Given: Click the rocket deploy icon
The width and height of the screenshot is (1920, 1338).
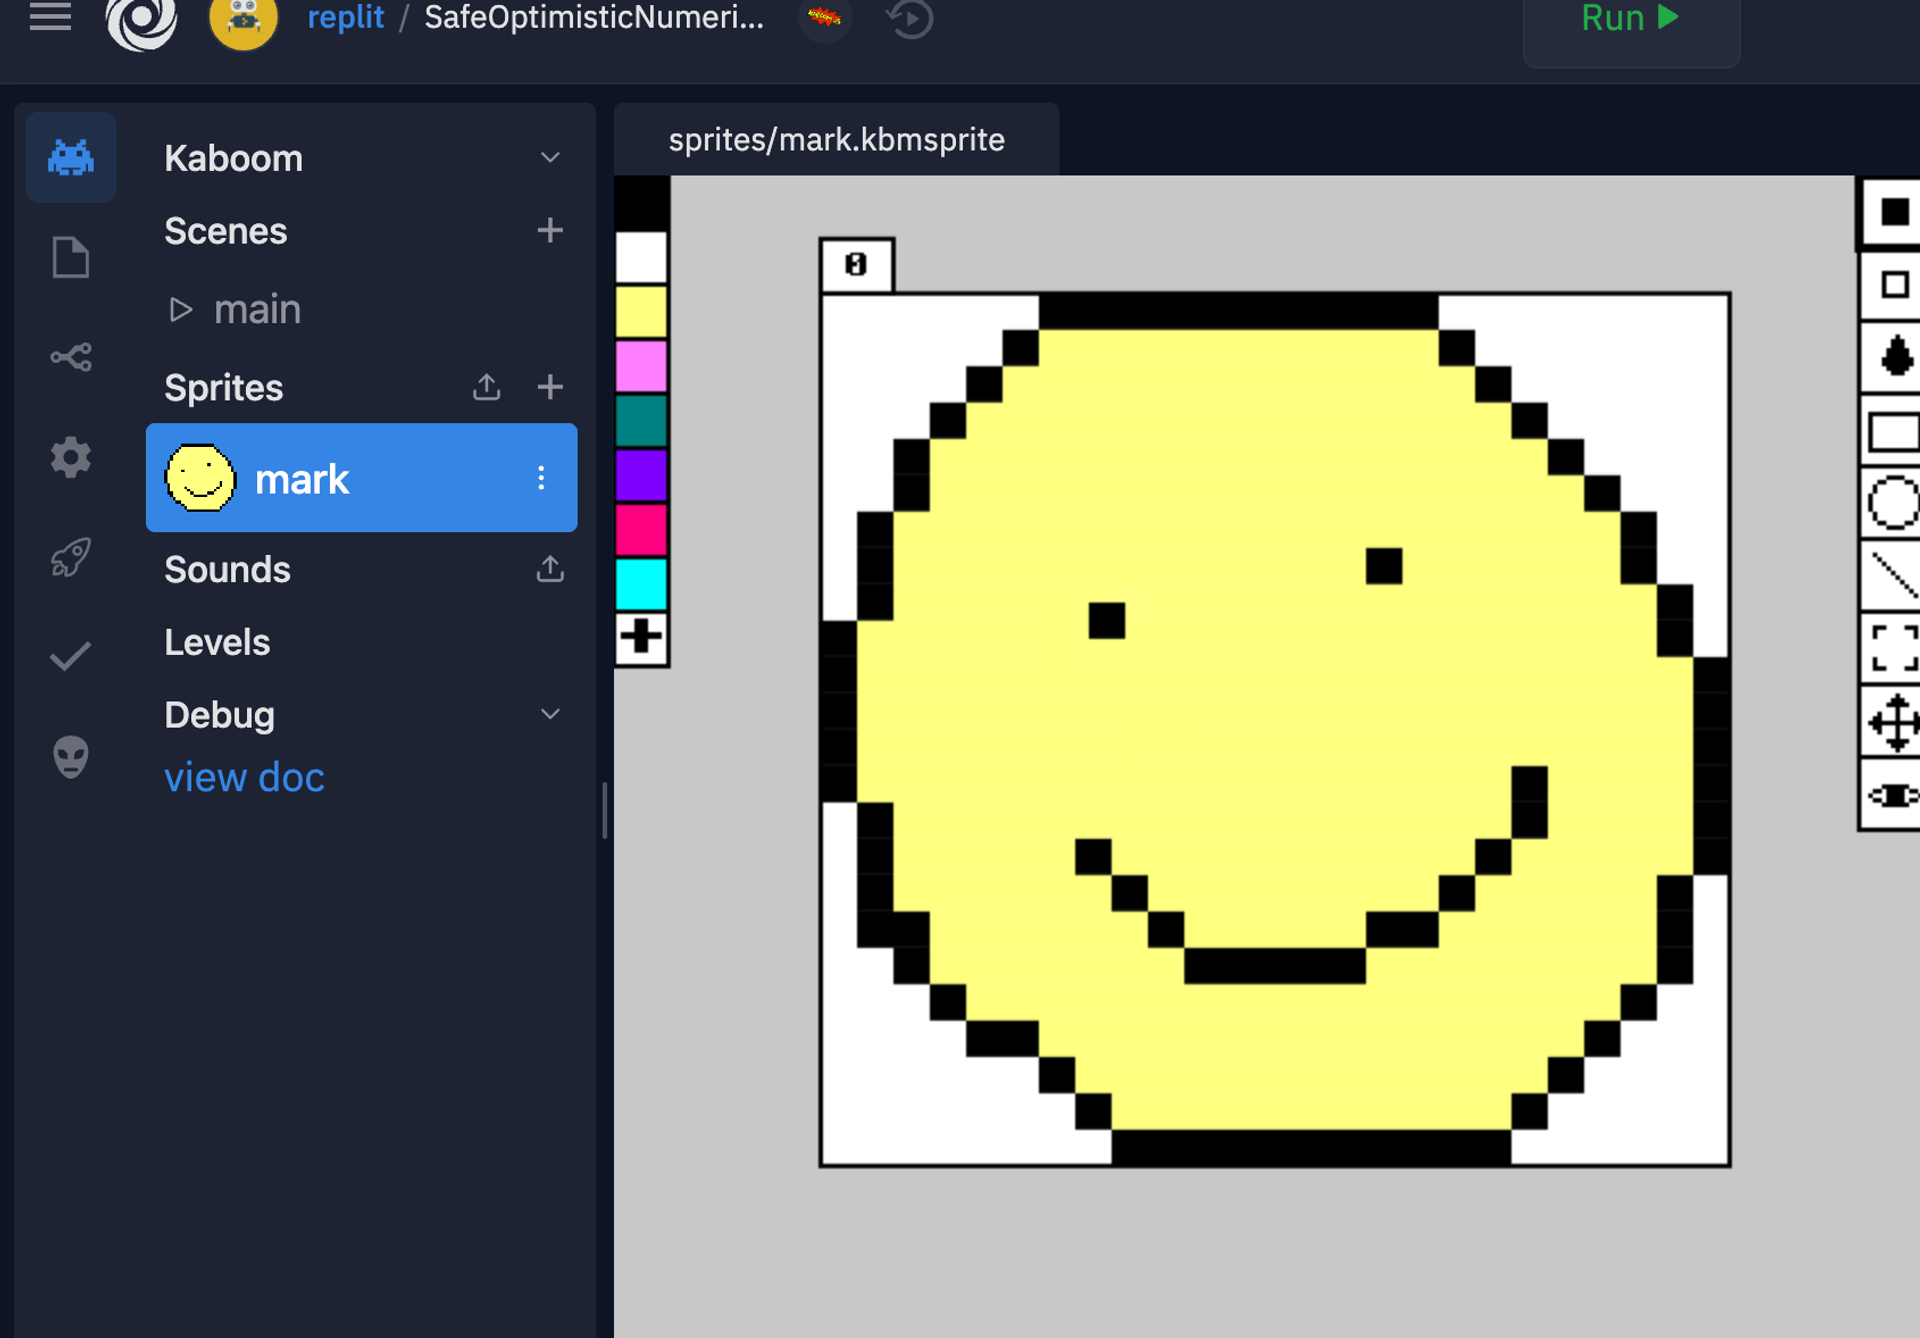Looking at the screenshot, I should [x=70, y=557].
